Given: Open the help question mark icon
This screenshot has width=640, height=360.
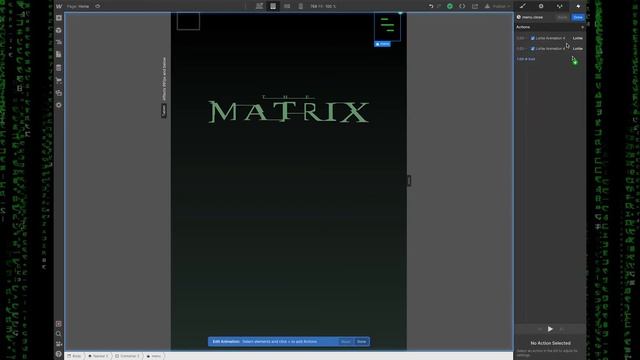Looking at the screenshot, I should pyautogui.click(x=59, y=354).
